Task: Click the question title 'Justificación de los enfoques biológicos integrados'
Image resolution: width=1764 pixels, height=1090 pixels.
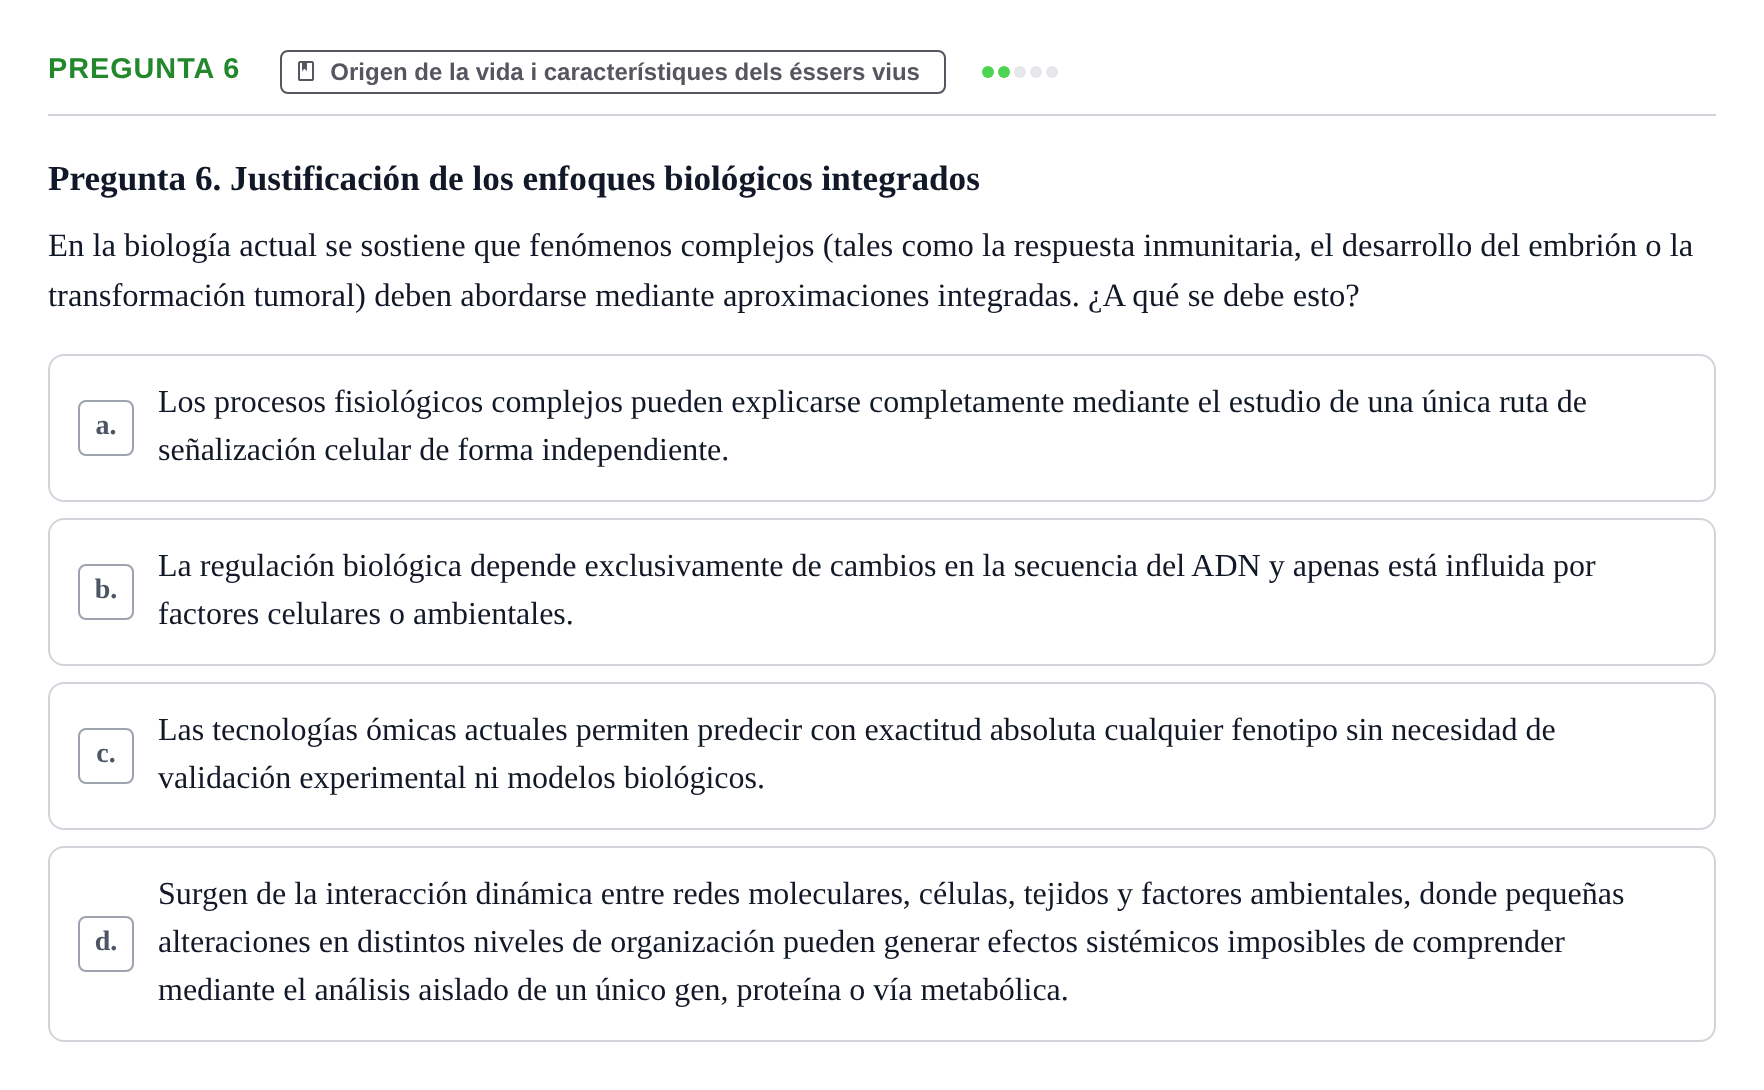Action: pyautogui.click(x=514, y=179)
